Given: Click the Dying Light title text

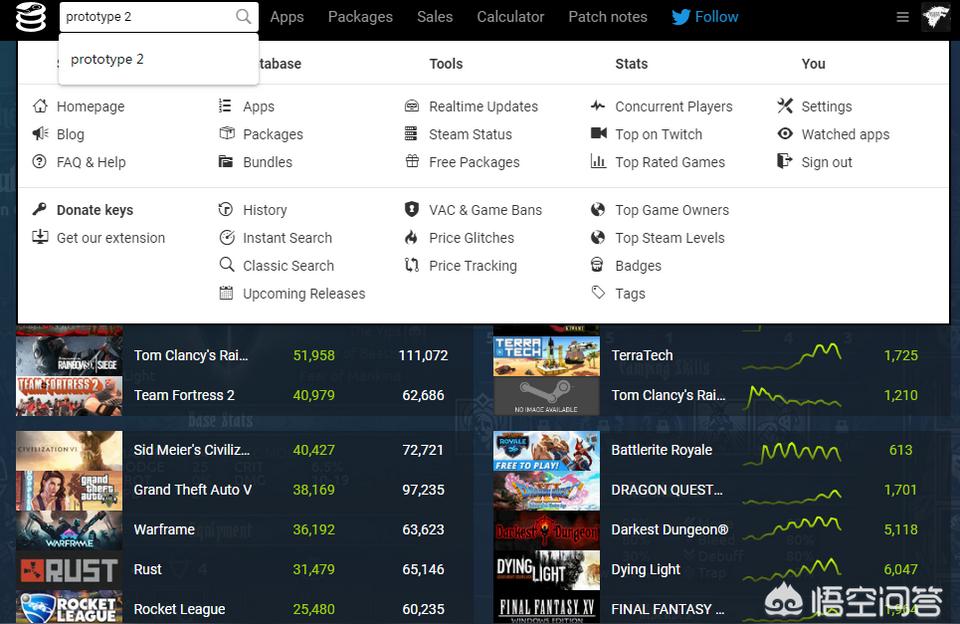Looking at the screenshot, I should click(x=646, y=569).
